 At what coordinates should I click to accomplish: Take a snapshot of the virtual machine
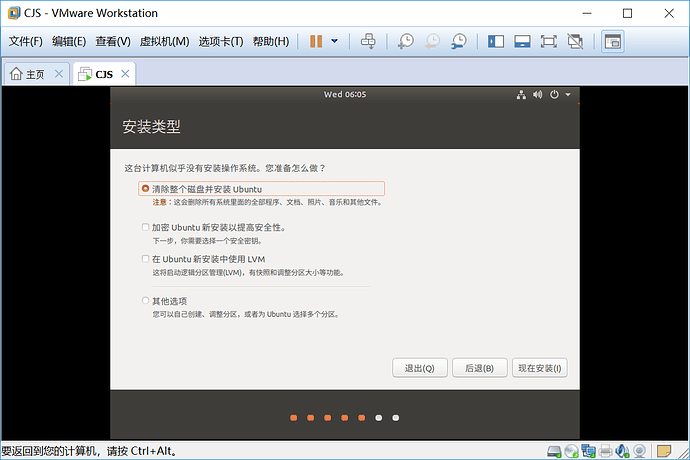(x=405, y=41)
